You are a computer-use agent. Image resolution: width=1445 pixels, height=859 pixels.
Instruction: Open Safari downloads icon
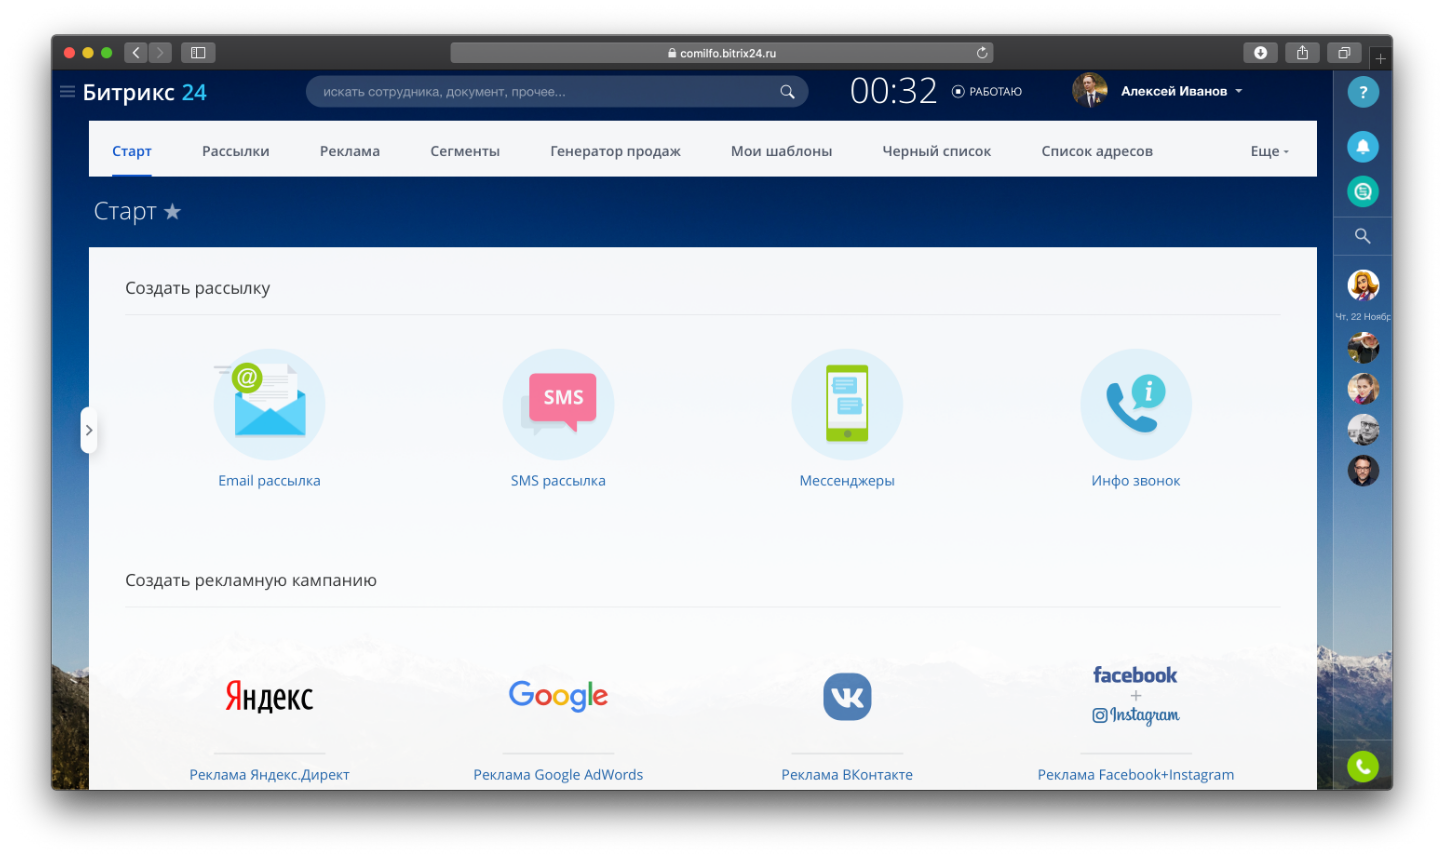[1260, 53]
